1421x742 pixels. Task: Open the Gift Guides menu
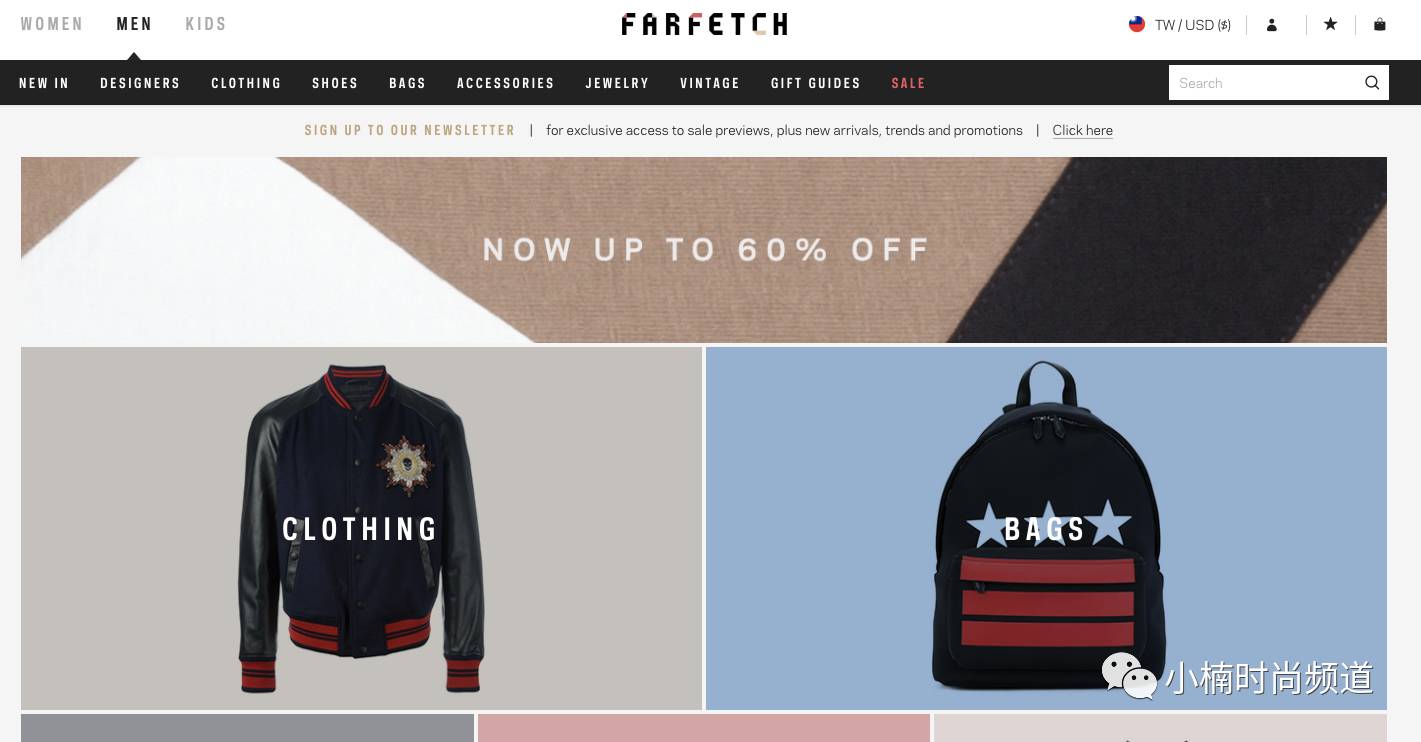(x=816, y=83)
